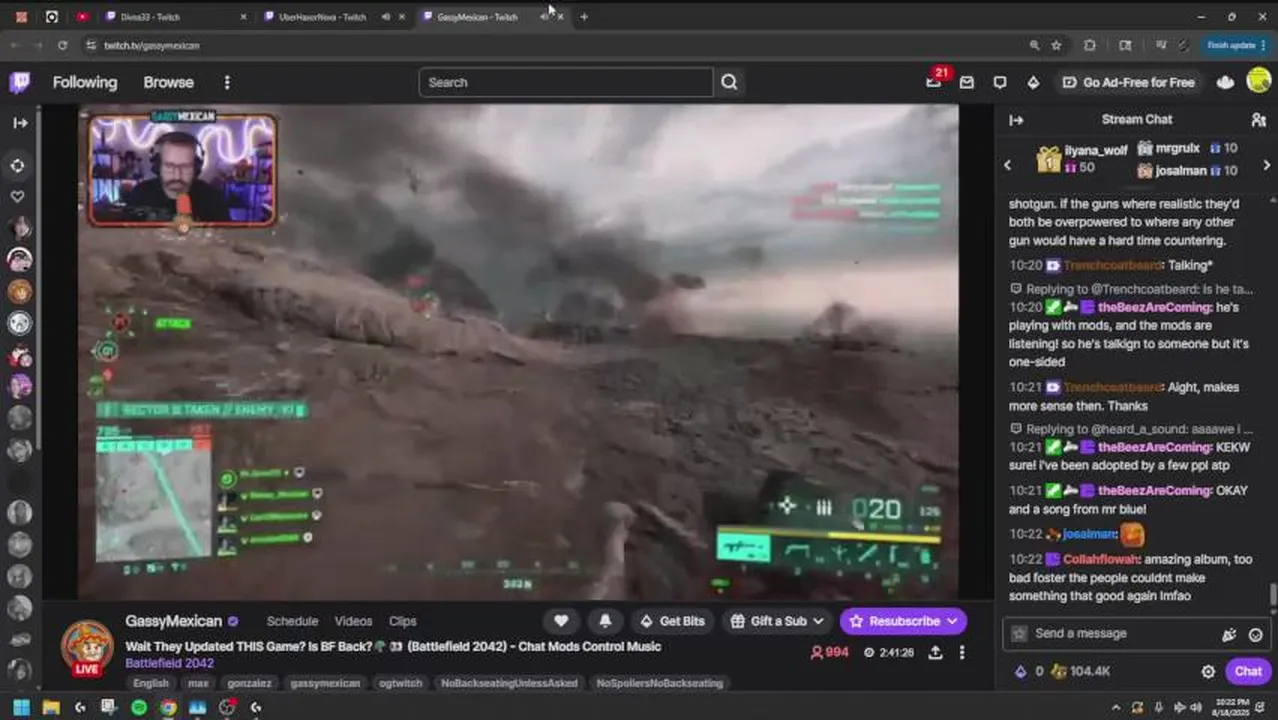Image resolution: width=1278 pixels, height=720 pixels.
Task: Open the Twitch inbox envelope icon
Action: tap(966, 82)
